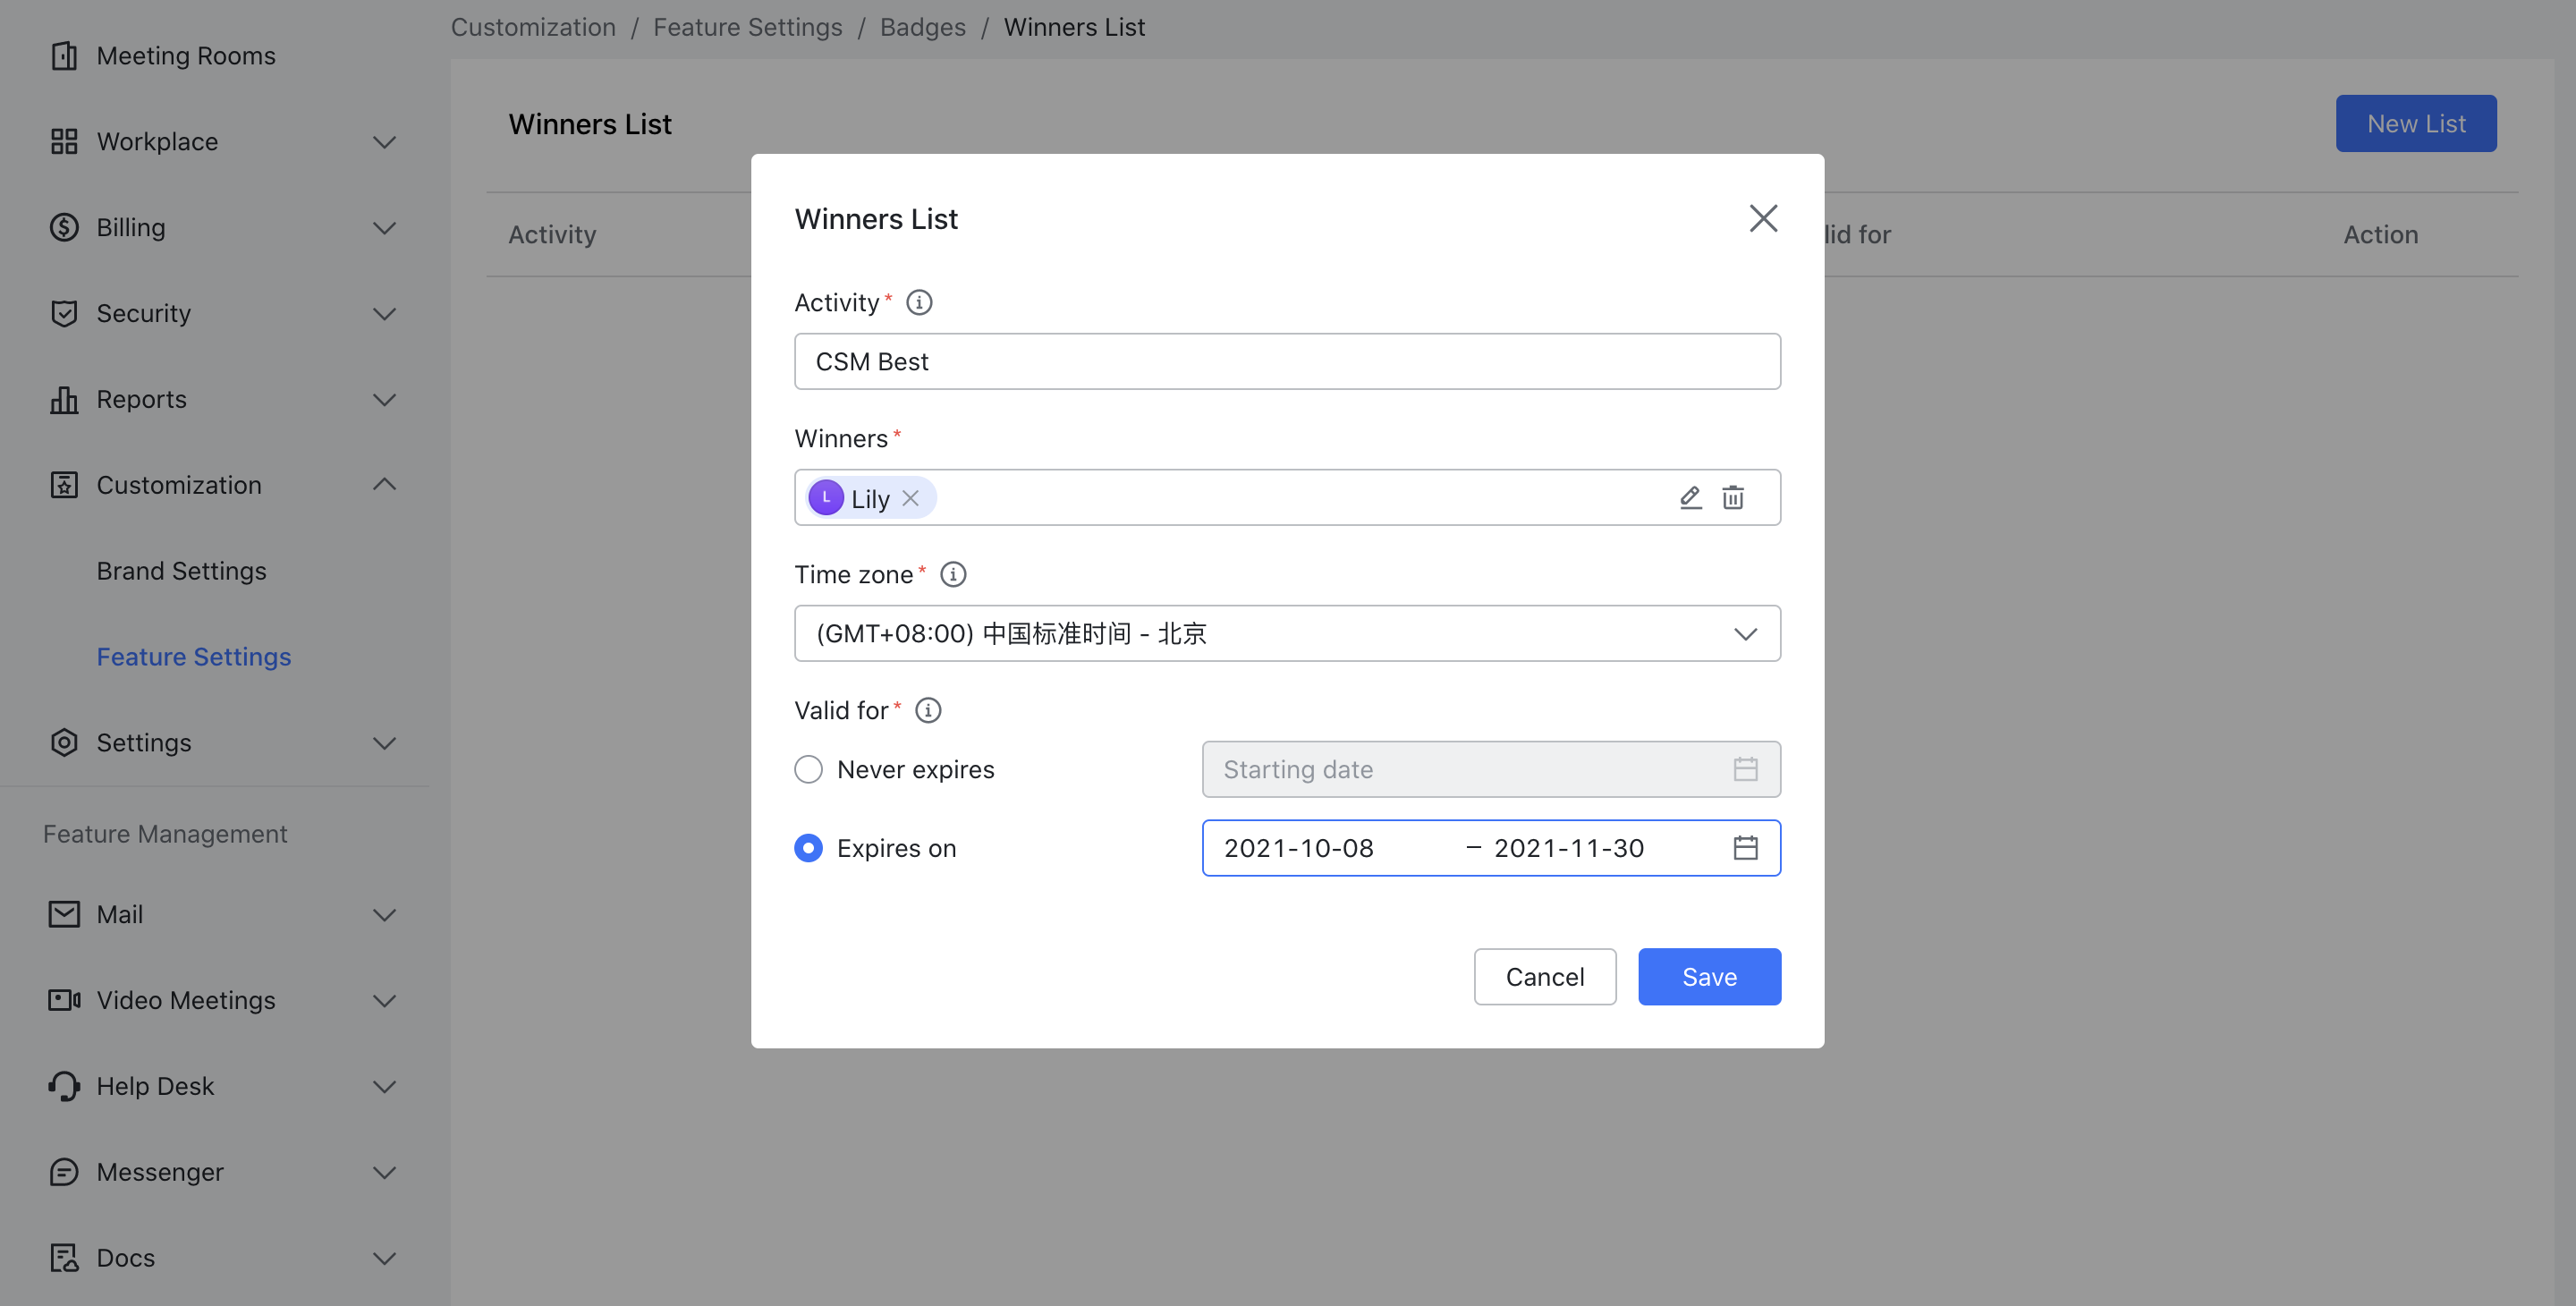Select the Reports chart icon

click(63, 399)
